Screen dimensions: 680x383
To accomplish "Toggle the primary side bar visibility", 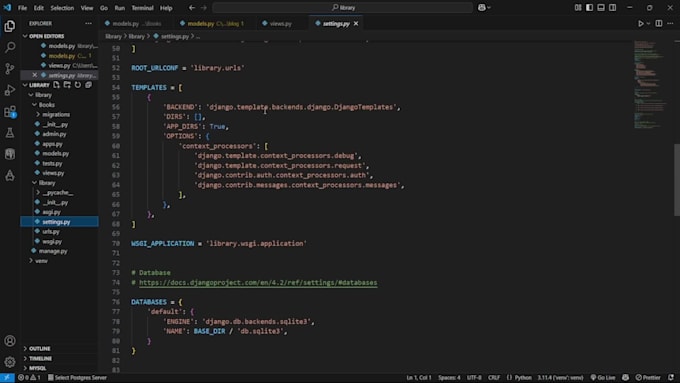I will pyautogui.click(x=589, y=8).
